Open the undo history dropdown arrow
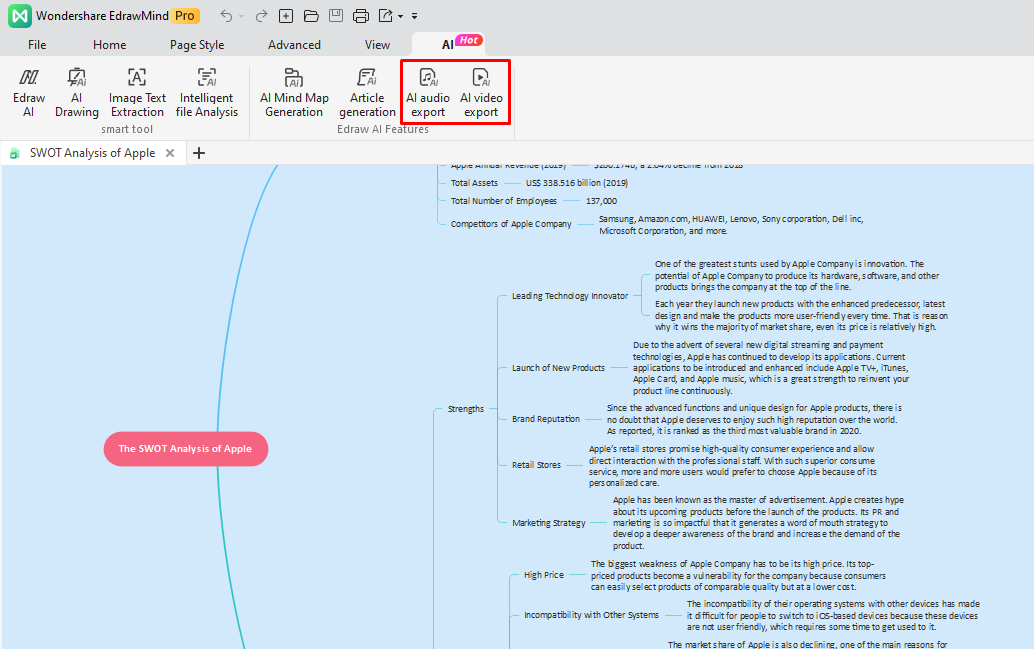 (x=241, y=16)
